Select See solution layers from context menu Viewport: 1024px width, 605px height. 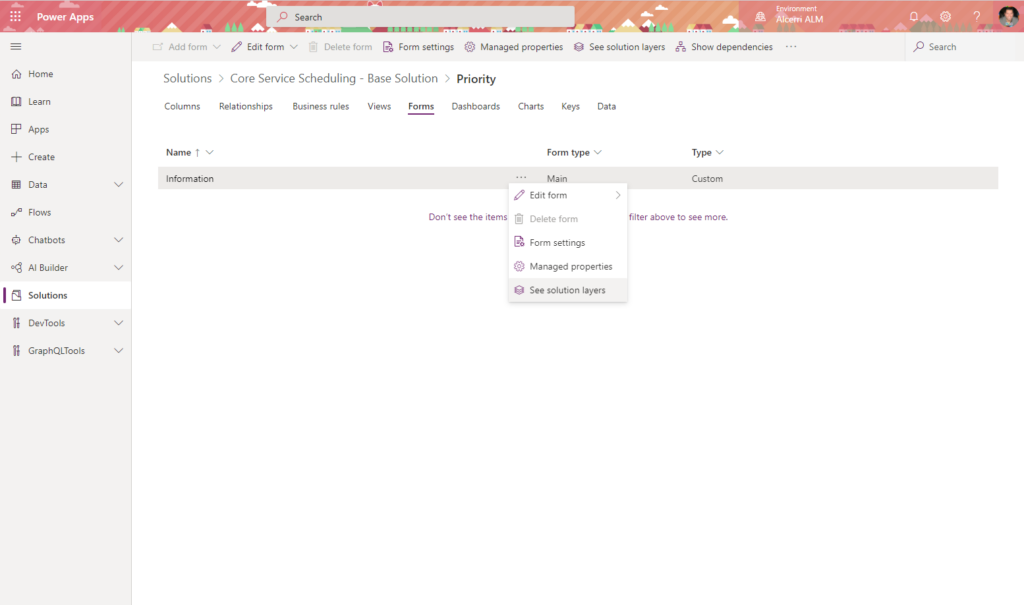point(567,290)
